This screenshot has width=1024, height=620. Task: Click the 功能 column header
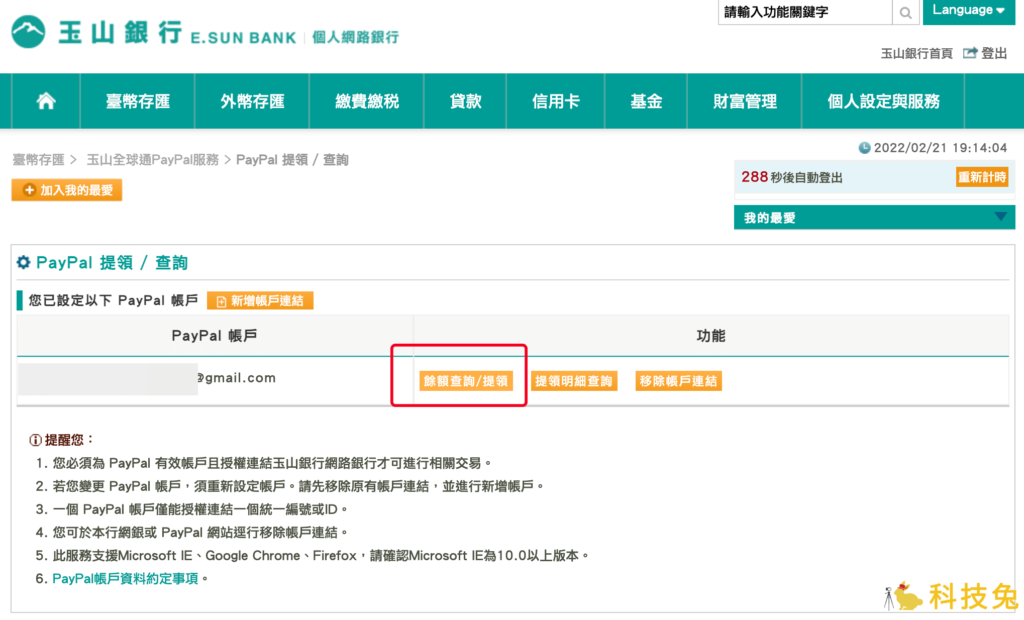coord(711,336)
